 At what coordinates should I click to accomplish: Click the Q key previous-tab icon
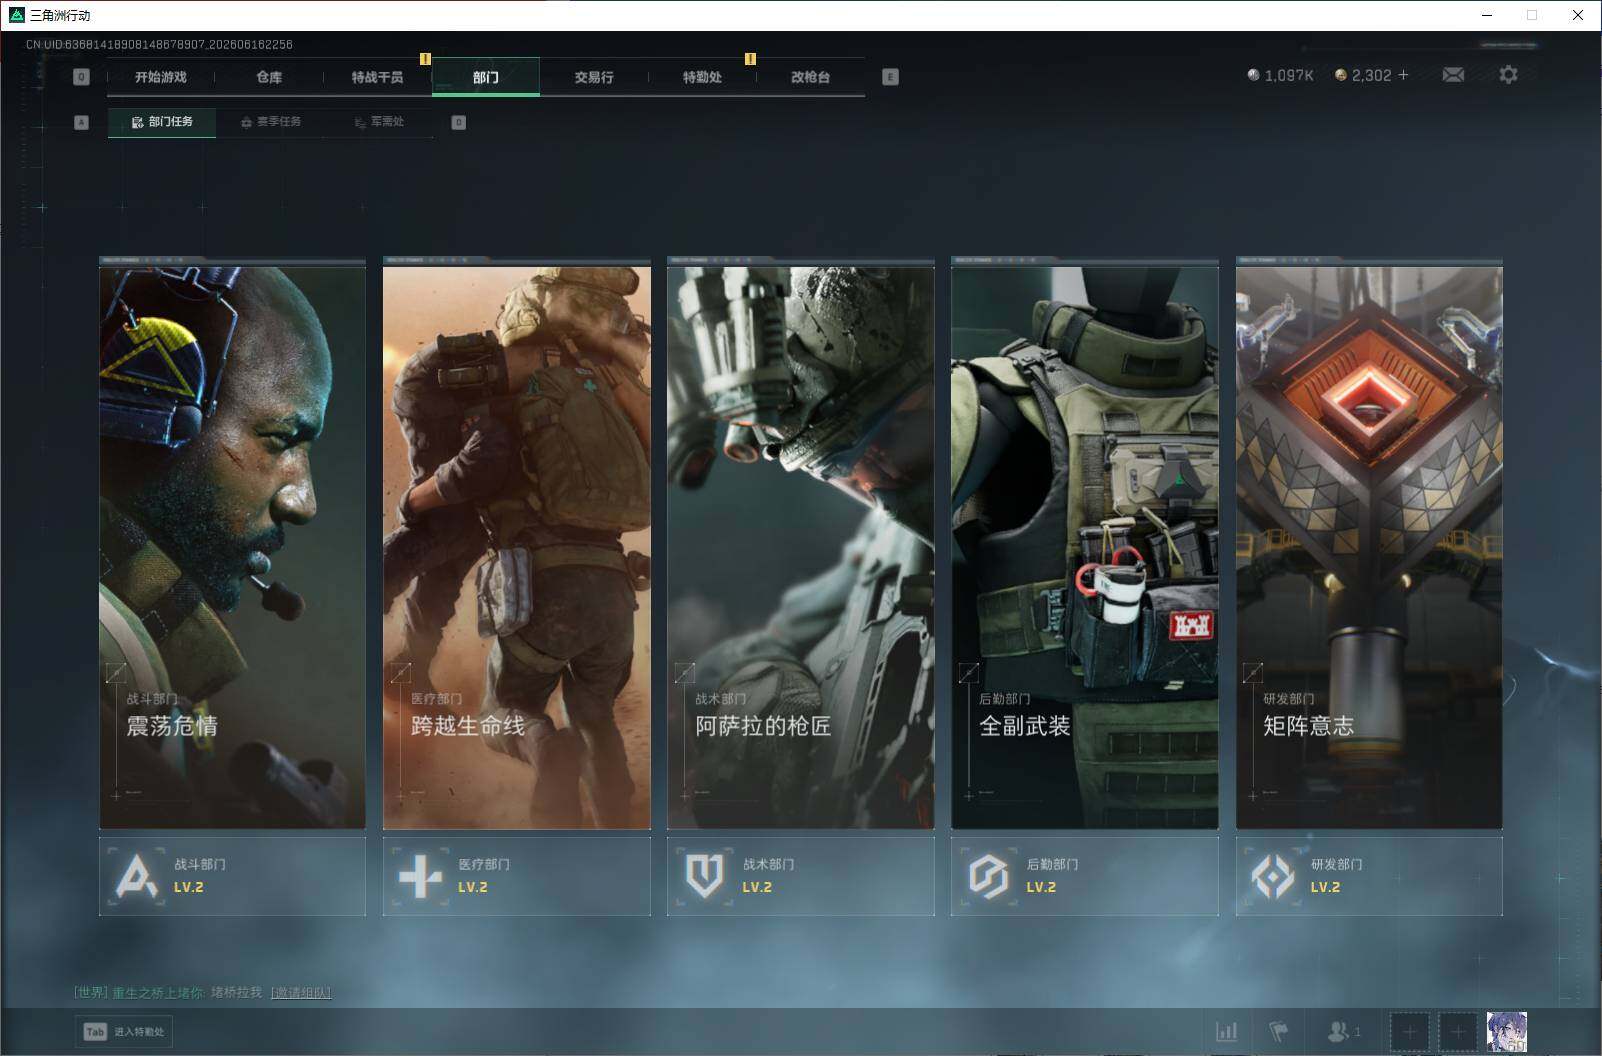[82, 77]
